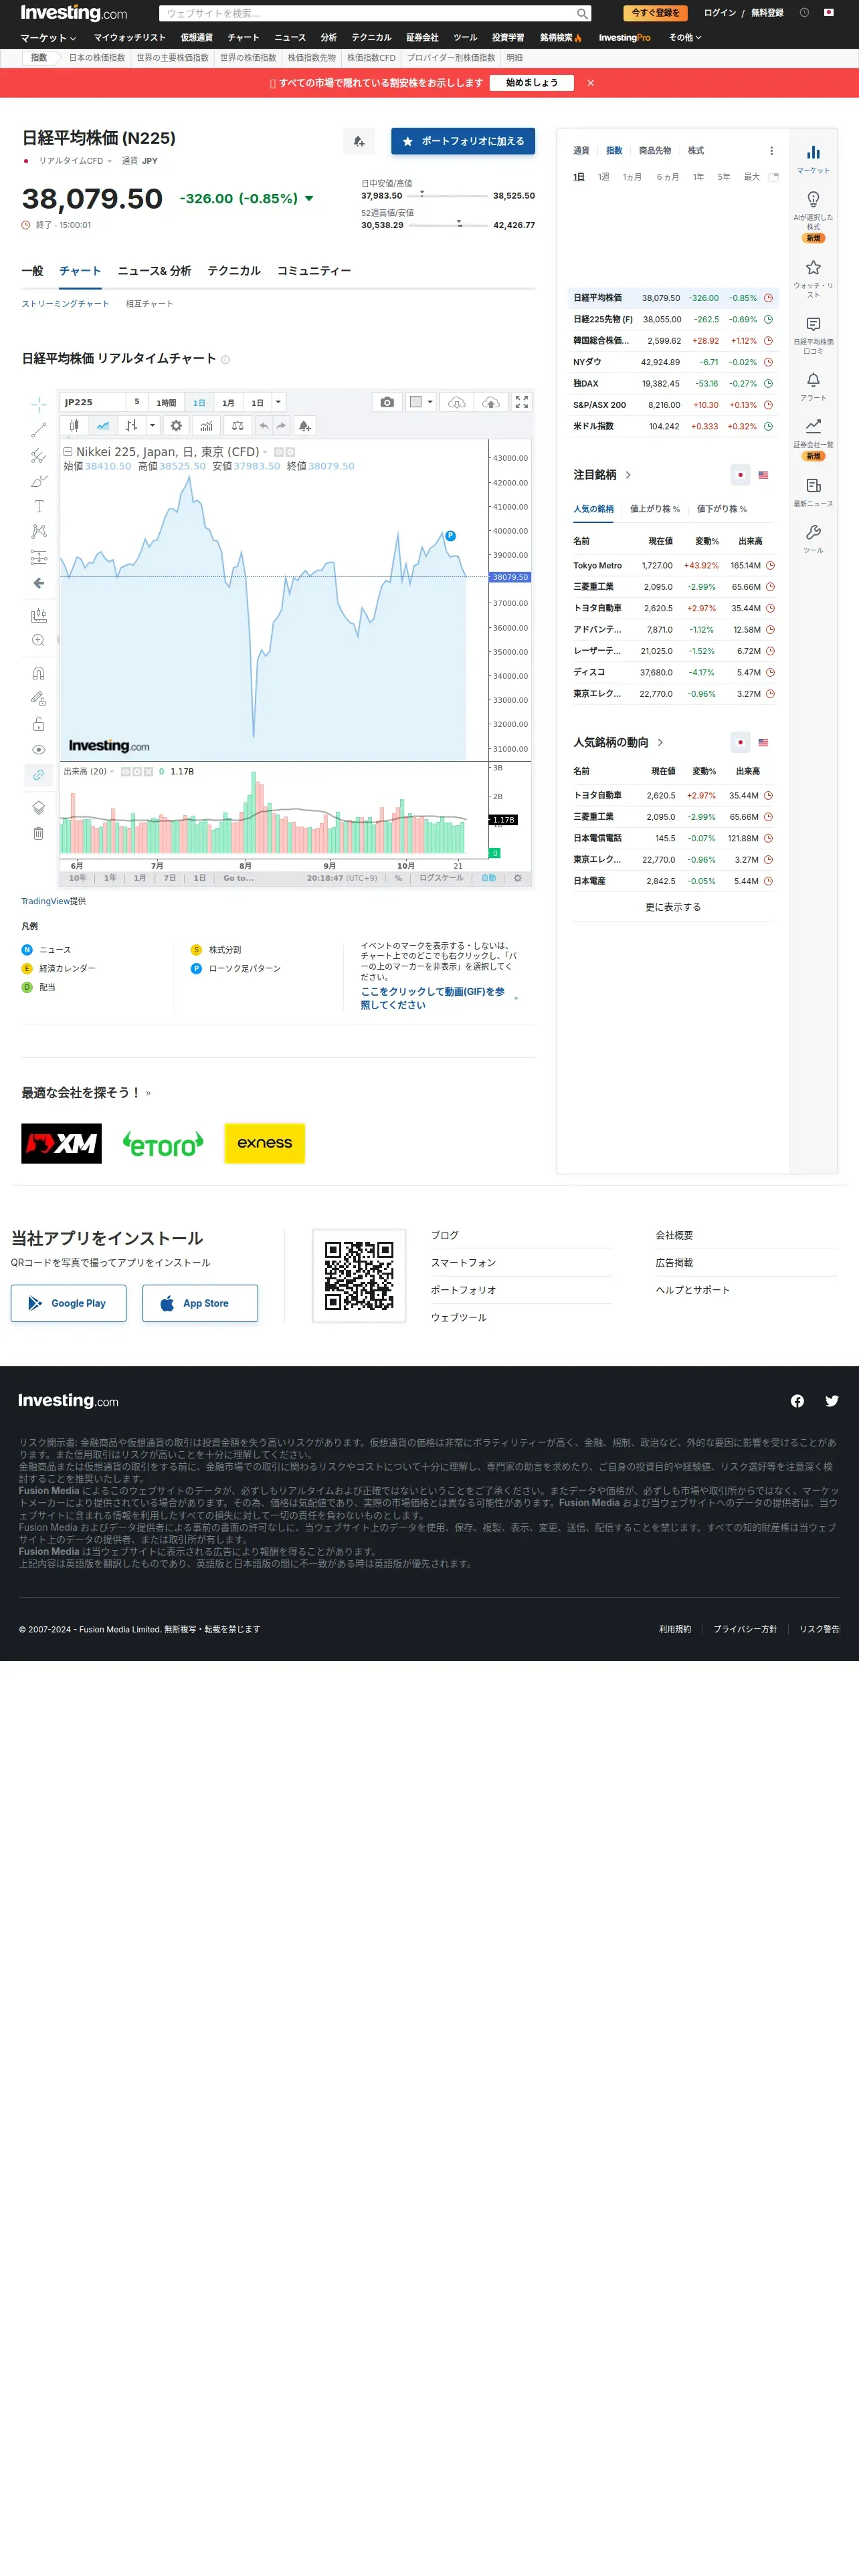Open the indicators button in chart toolbar
The width and height of the screenshot is (859, 2576).
[x=206, y=425]
